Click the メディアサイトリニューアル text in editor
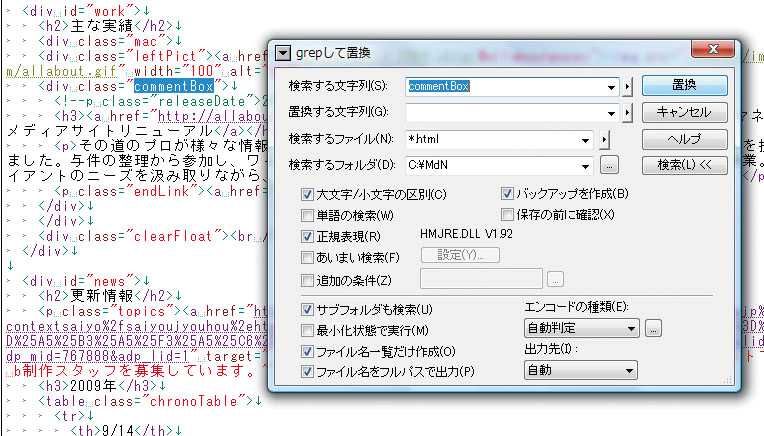 click(110, 132)
